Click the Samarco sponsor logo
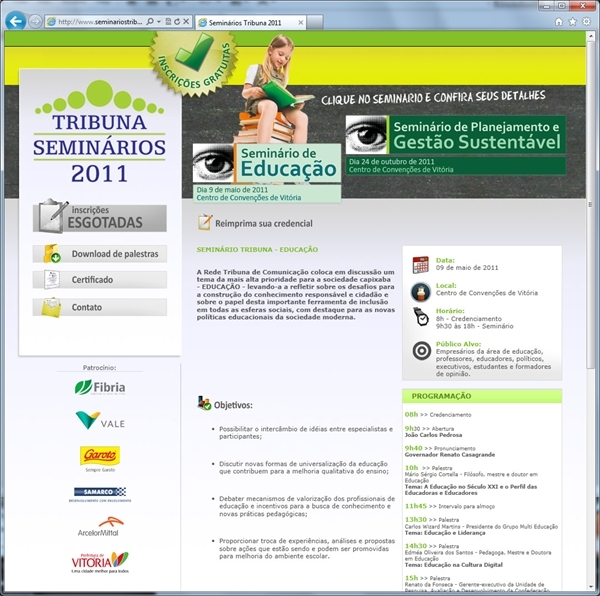The image size is (600, 596). 100,494
